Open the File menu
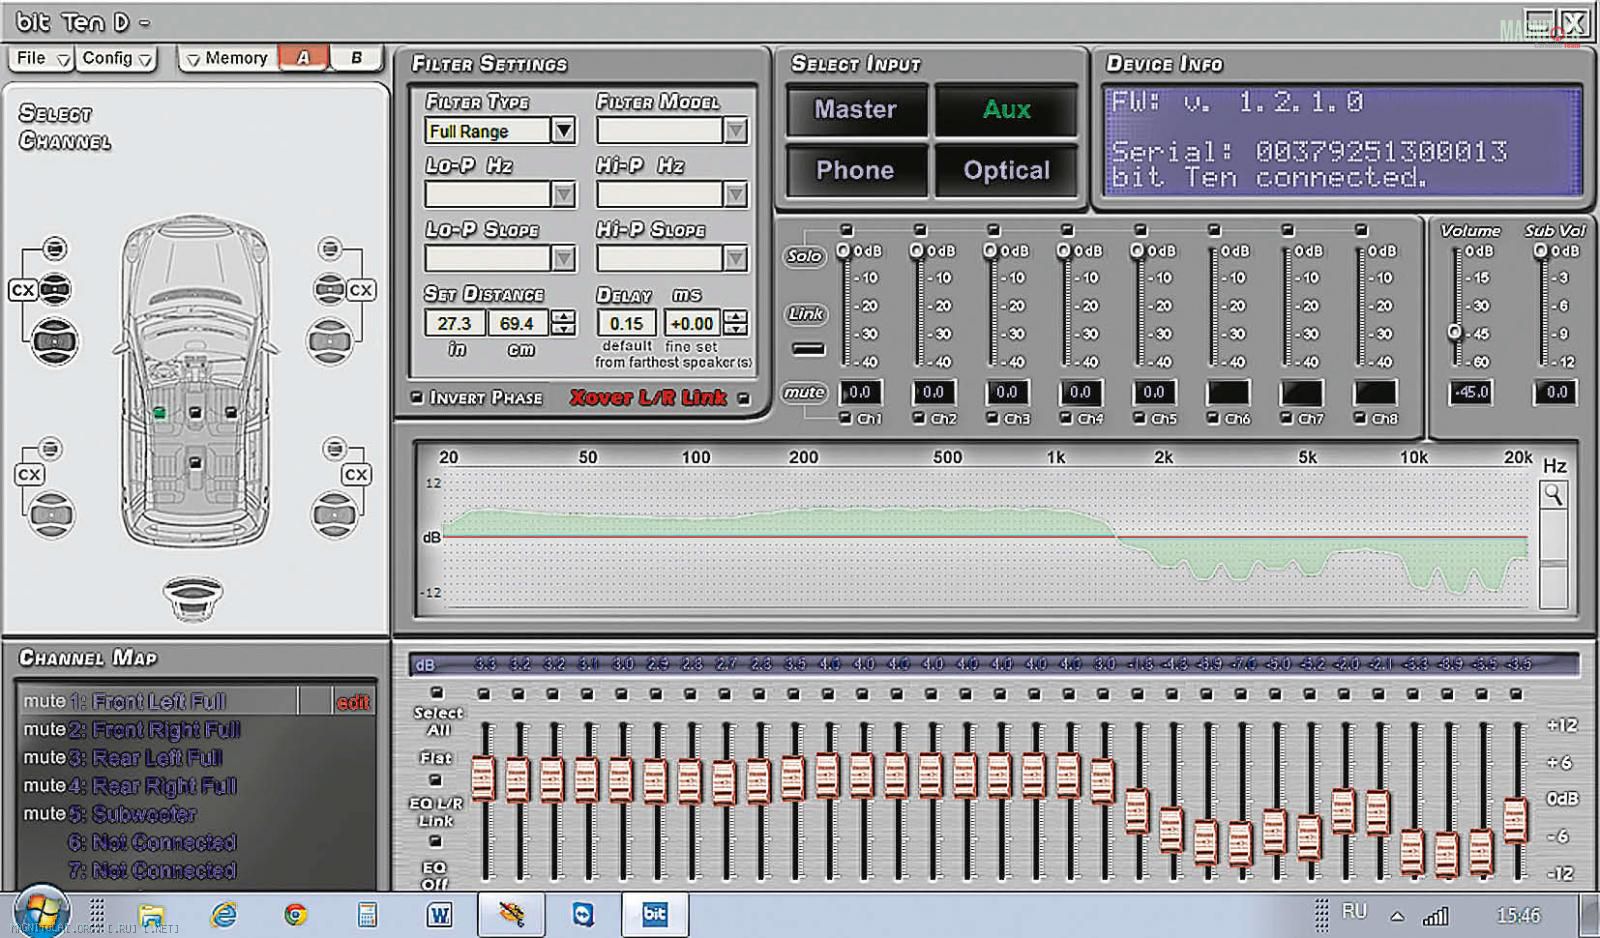 pos(42,58)
